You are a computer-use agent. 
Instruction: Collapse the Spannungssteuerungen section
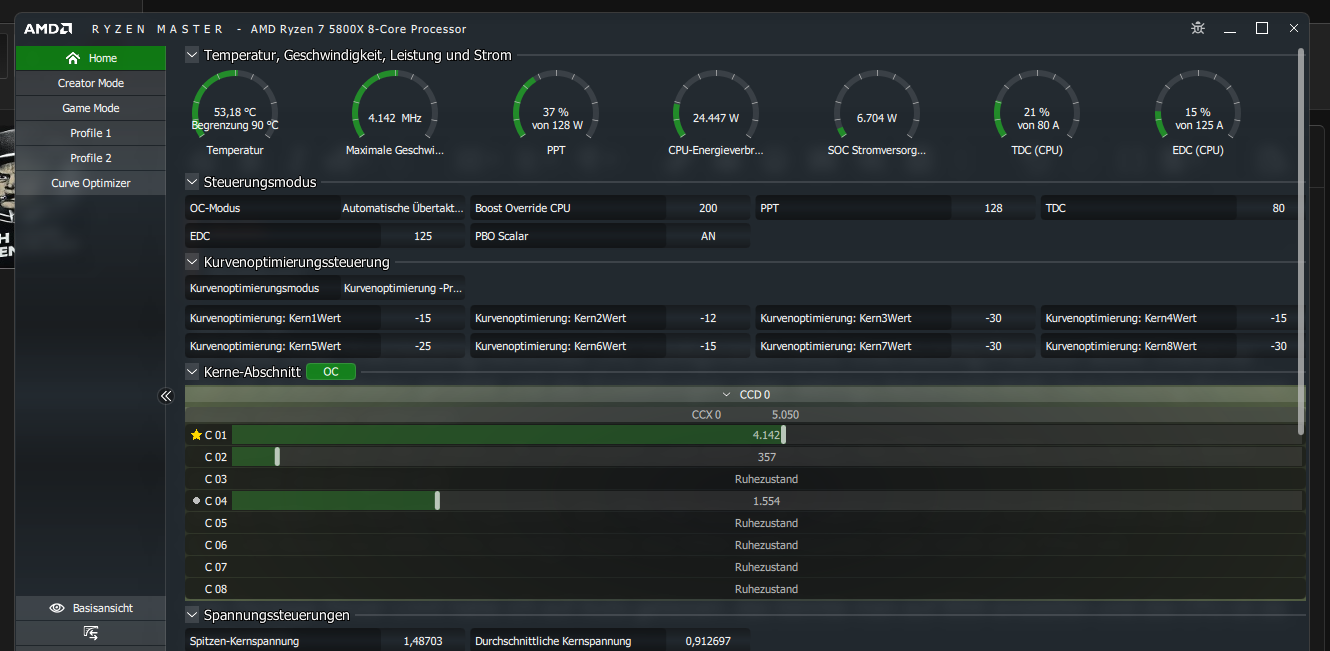tap(192, 615)
